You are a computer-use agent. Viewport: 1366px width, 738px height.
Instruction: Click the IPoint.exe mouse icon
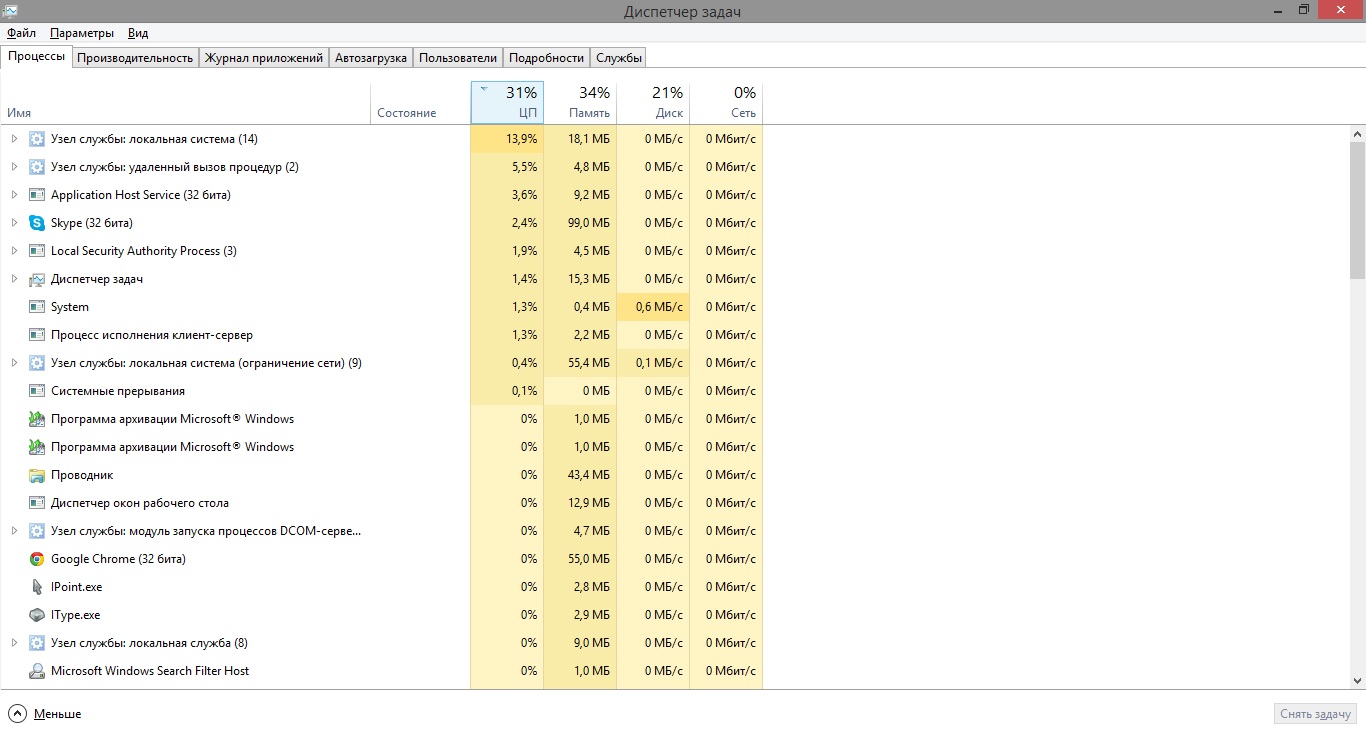(x=37, y=587)
